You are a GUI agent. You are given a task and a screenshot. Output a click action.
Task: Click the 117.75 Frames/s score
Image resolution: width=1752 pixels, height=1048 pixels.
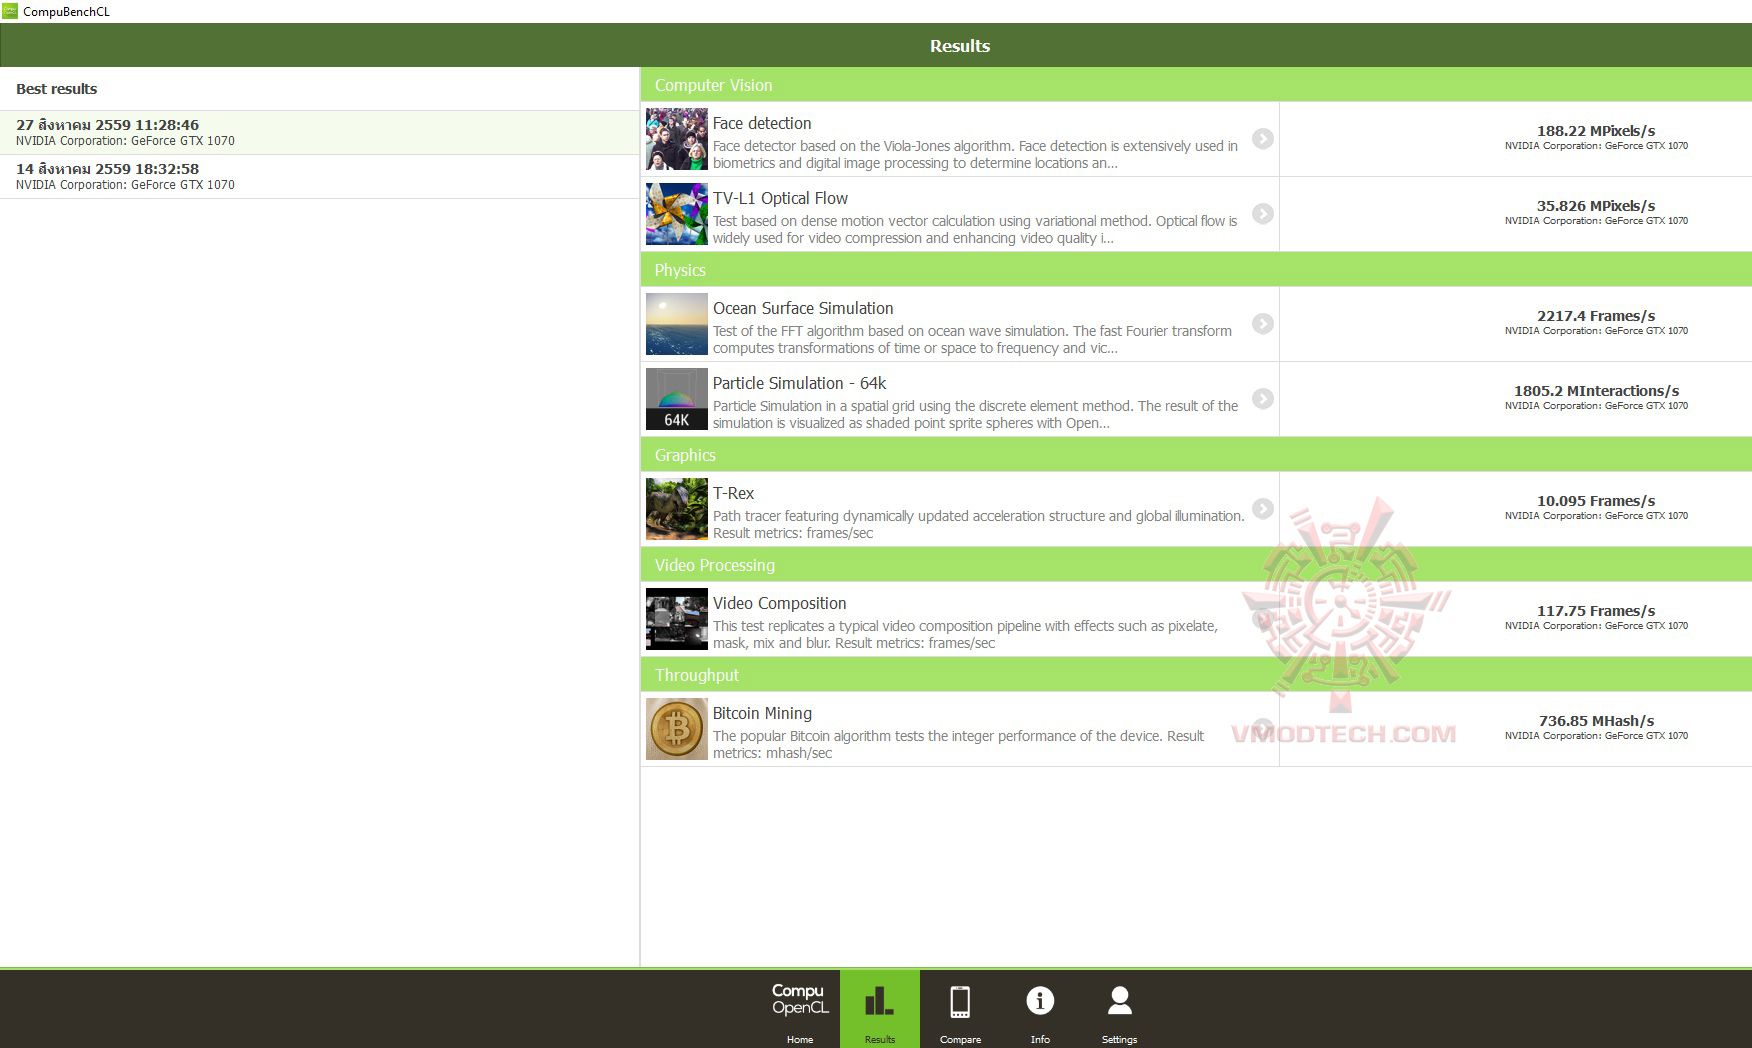pos(1596,611)
